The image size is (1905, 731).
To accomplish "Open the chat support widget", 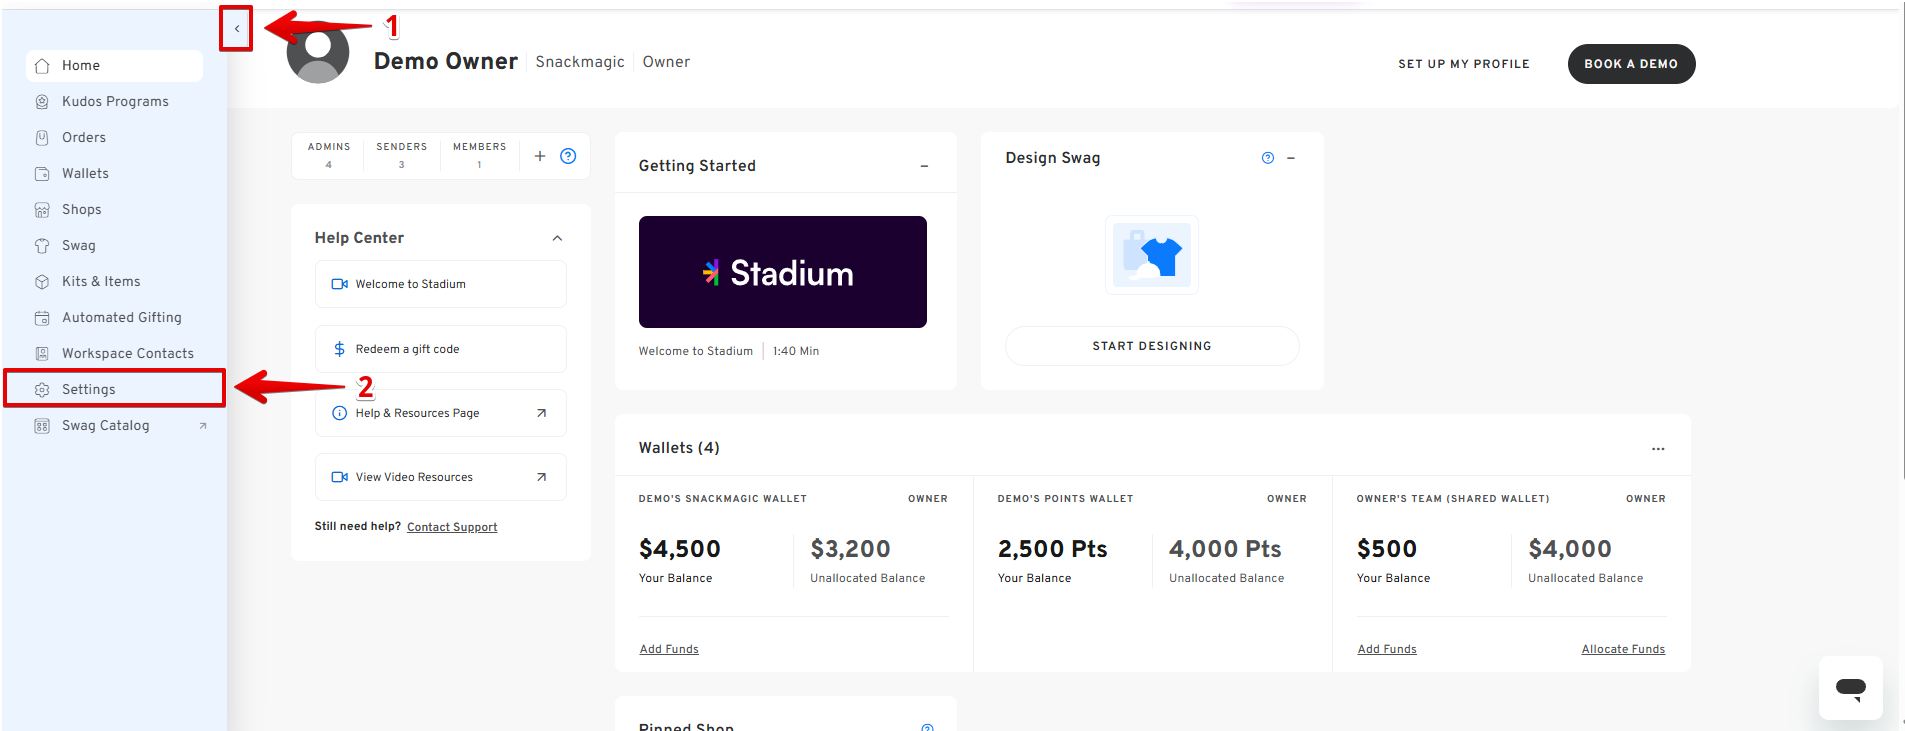I will (x=1850, y=688).
